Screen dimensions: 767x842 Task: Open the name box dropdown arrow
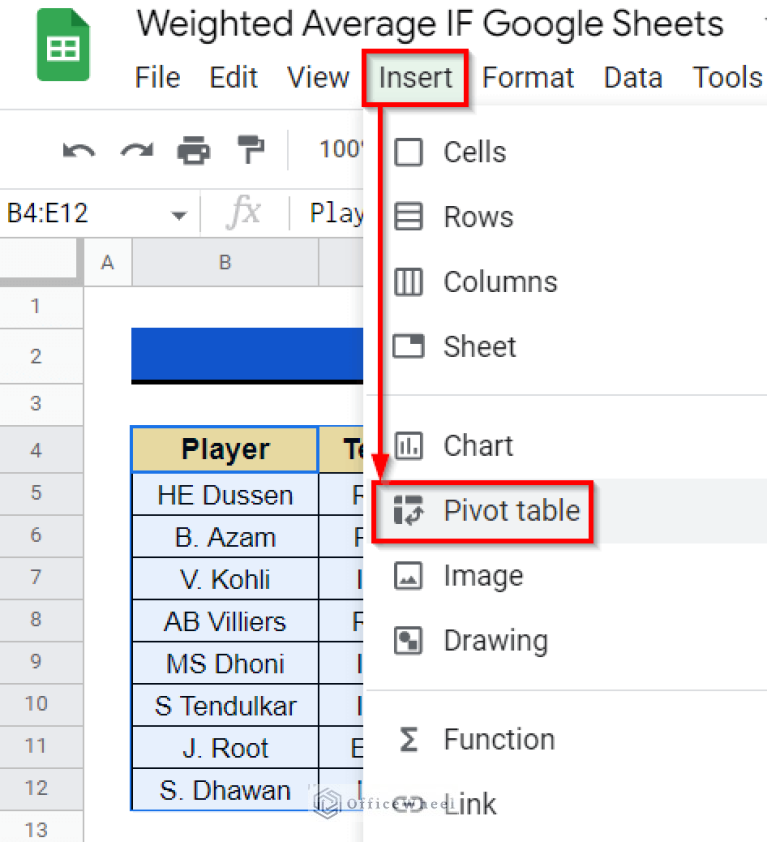coord(178,213)
